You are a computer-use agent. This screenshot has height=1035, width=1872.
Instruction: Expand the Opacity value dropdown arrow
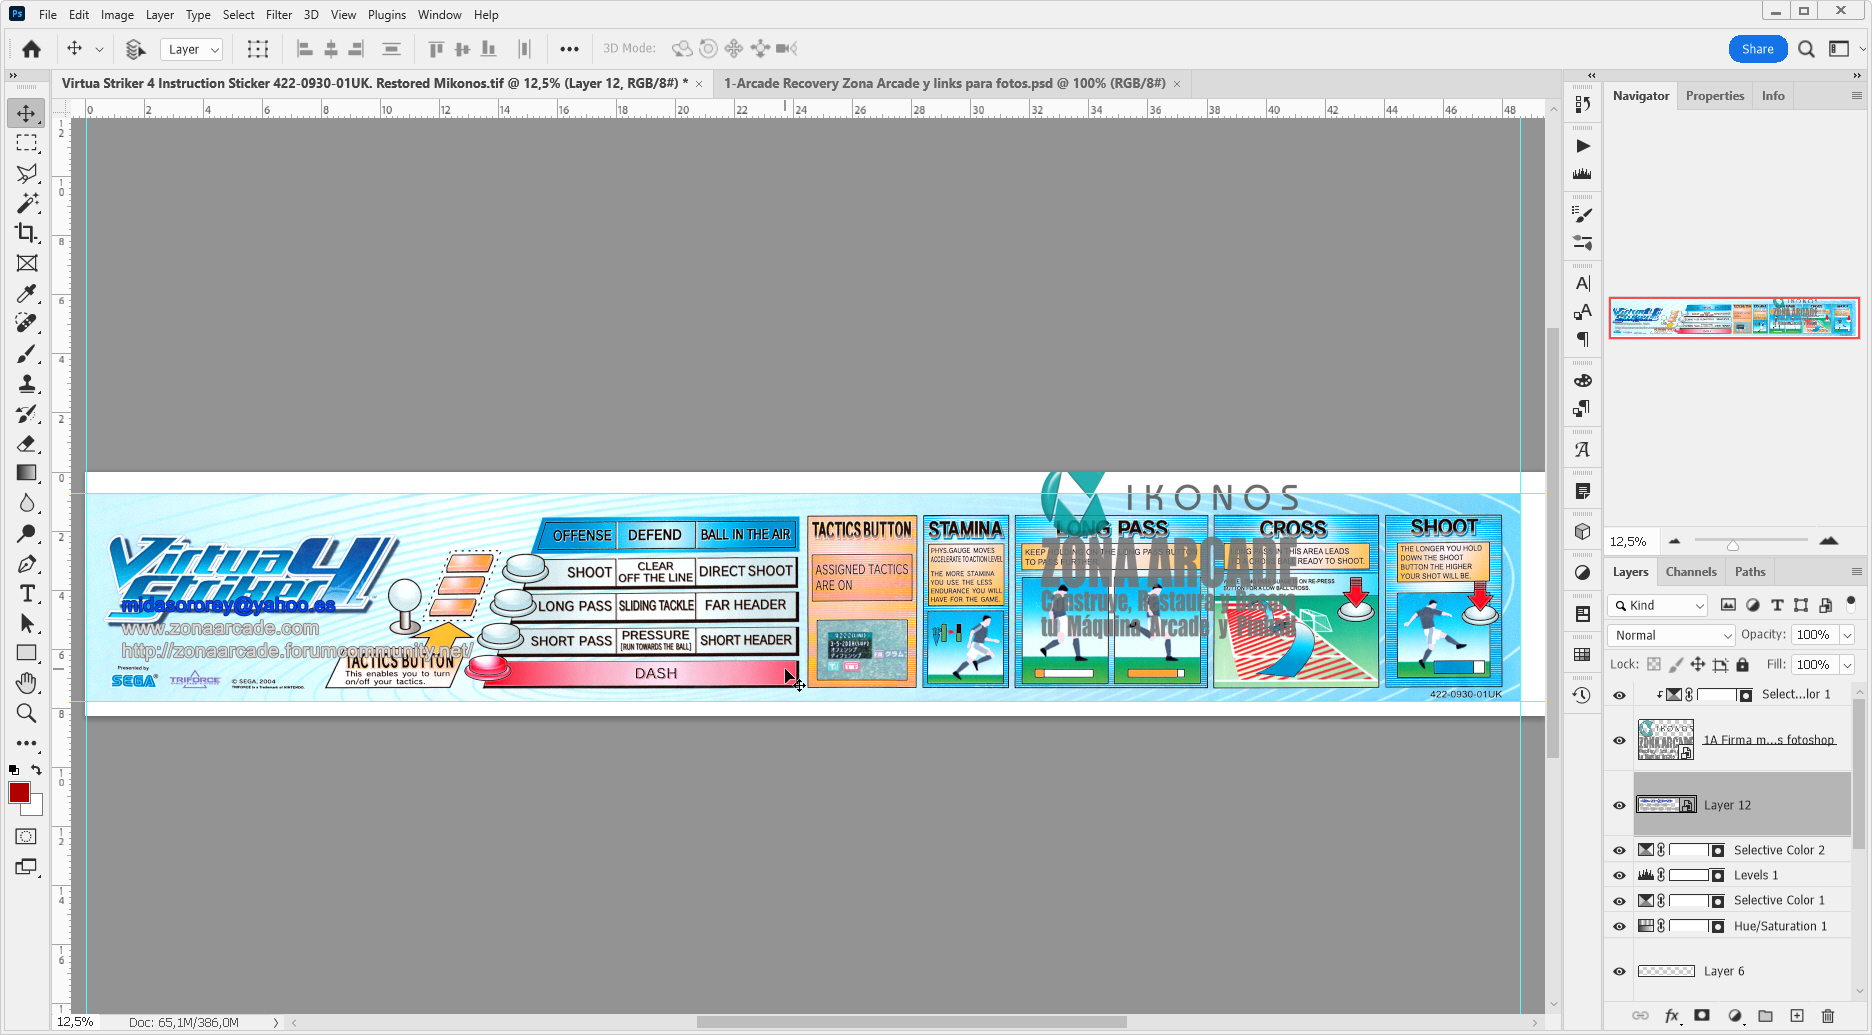click(1847, 635)
